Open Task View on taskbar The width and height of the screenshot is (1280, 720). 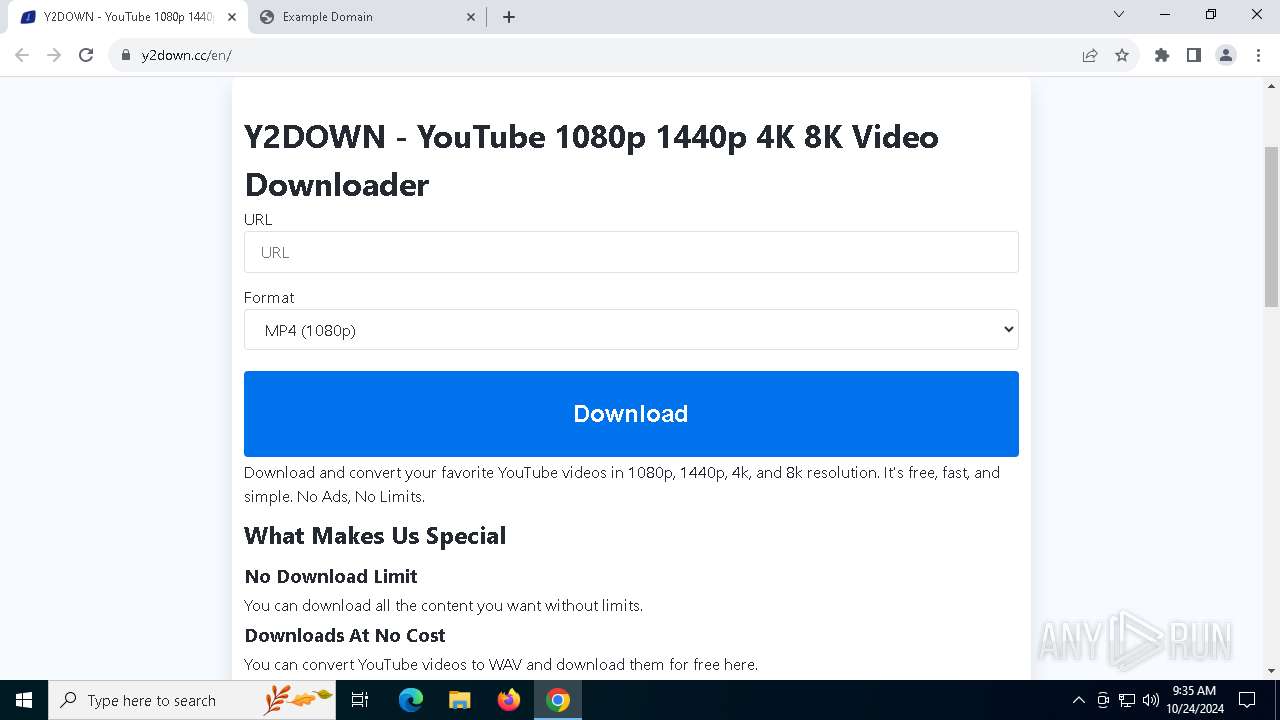coord(361,700)
